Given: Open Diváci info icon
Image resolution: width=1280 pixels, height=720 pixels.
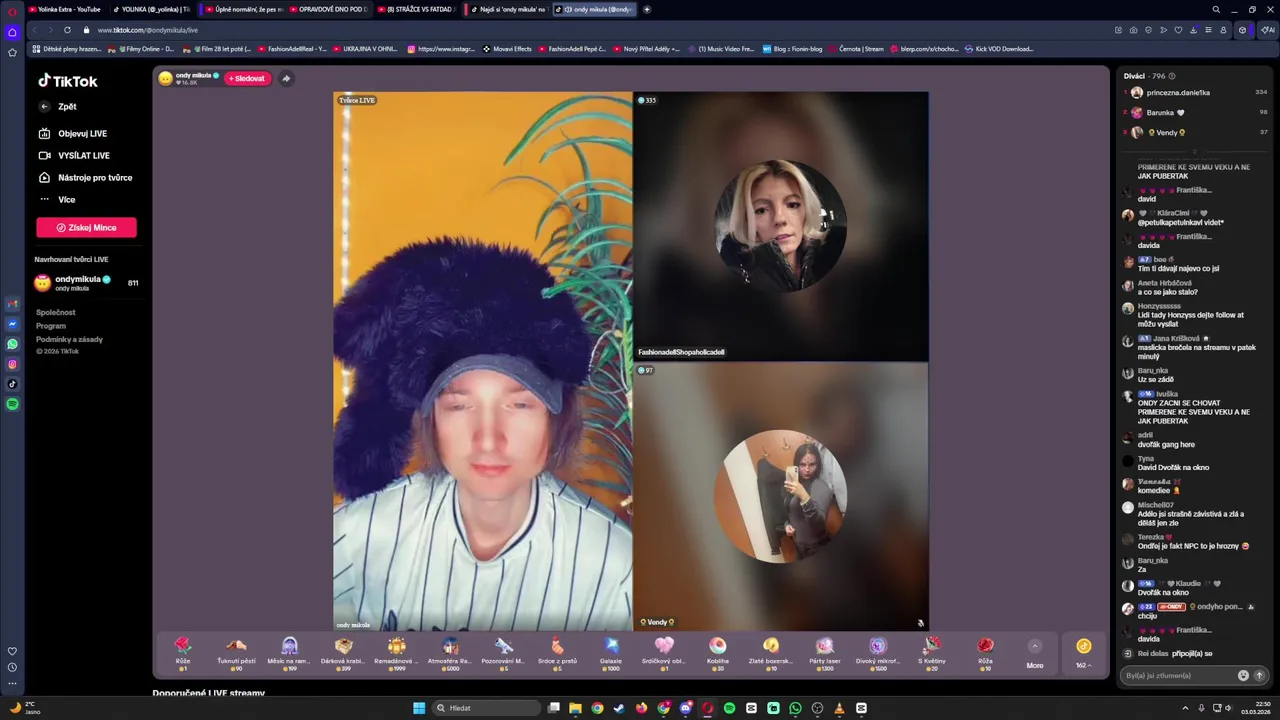Looking at the screenshot, I should click(1172, 76).
